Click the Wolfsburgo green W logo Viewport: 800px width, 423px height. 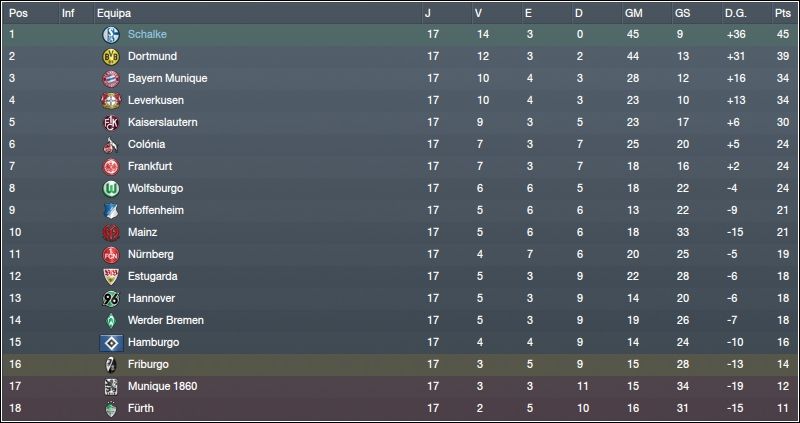pos(111,188)
